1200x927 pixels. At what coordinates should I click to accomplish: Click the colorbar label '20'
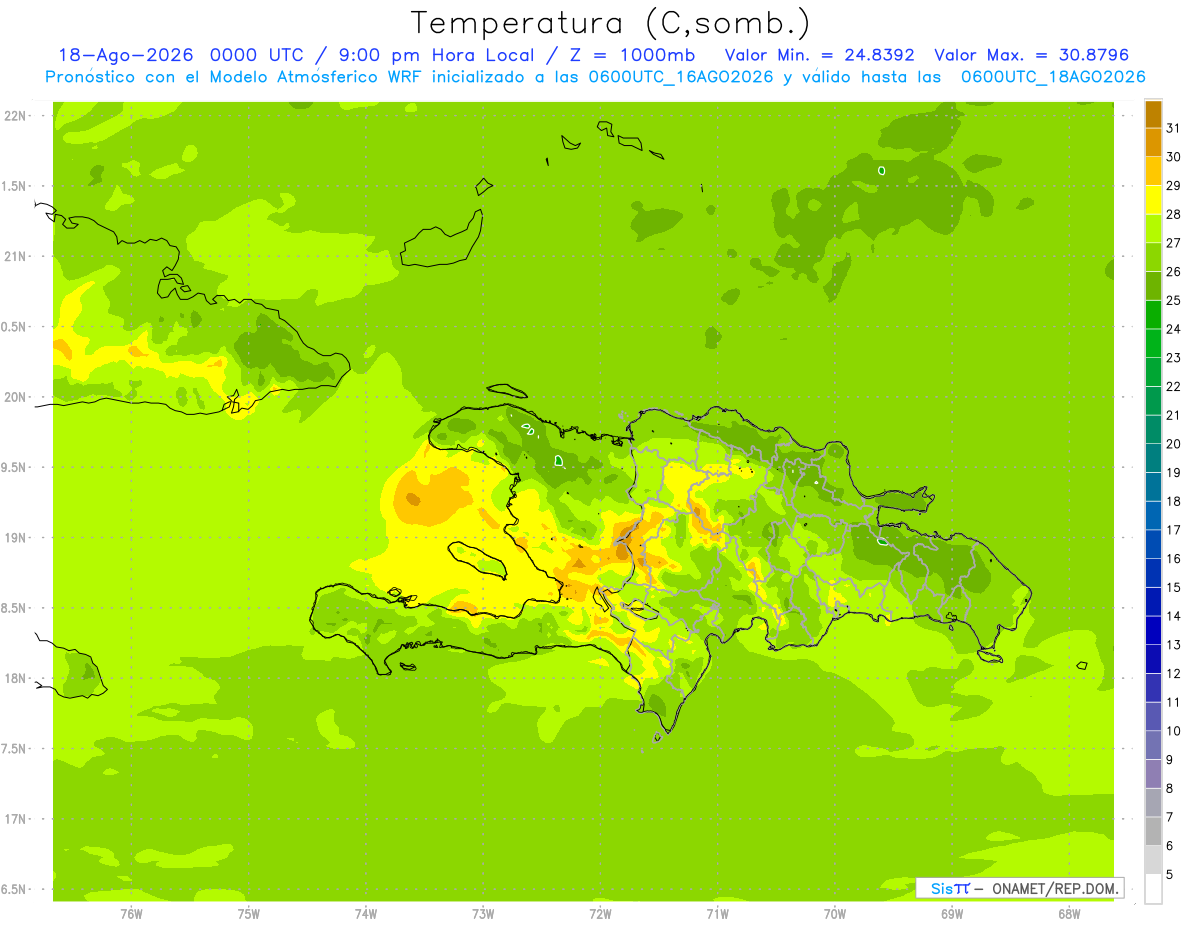pos(1174,443)
